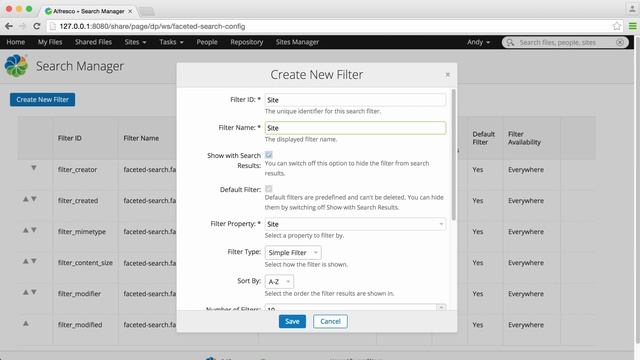
Task: Click the Default Filter column header
Action: point(484,138)
